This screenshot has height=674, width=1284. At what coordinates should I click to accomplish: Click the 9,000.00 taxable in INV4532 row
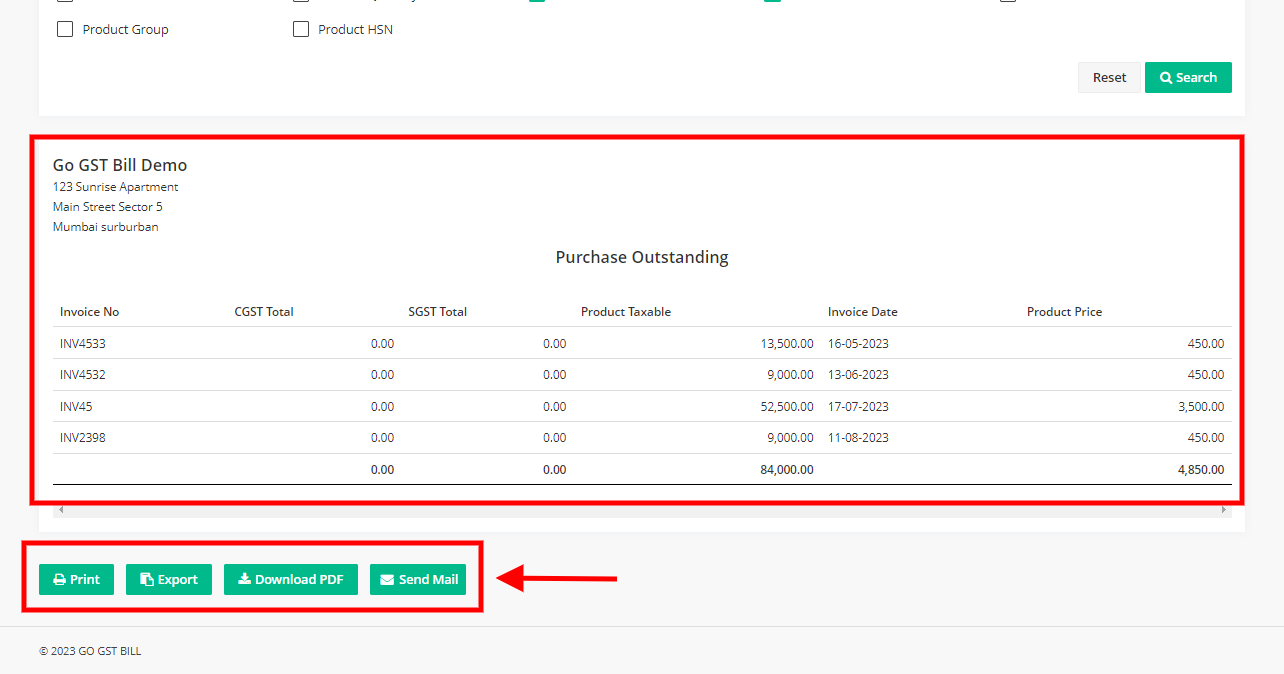point(790,375)
